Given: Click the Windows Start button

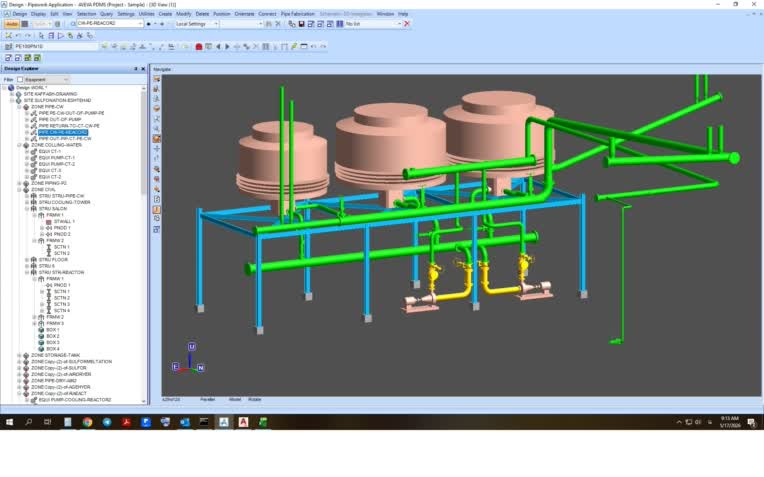Looking at the screenshot, I should click(9, 422).
